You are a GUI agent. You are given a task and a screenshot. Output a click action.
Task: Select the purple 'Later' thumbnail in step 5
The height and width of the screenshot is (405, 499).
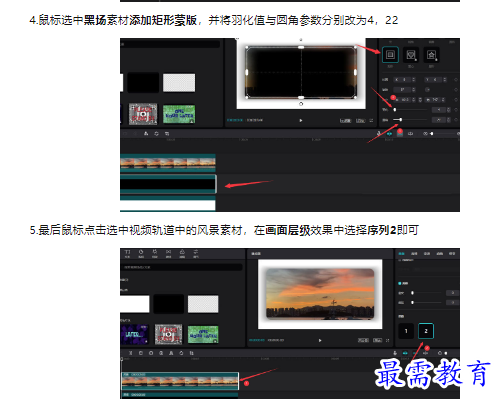point(134,334)
